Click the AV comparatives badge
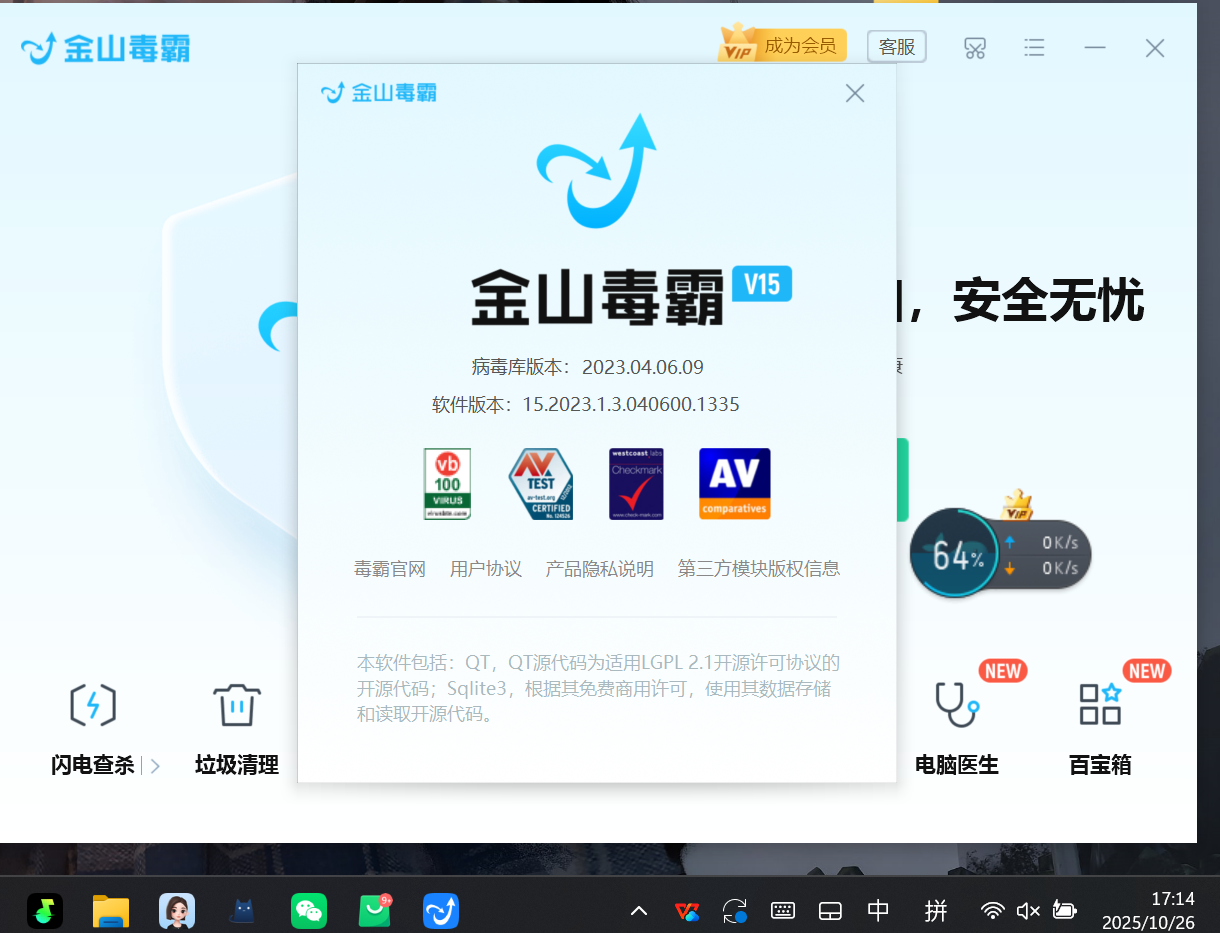The image size is (1220, 933). pos(734,484)
